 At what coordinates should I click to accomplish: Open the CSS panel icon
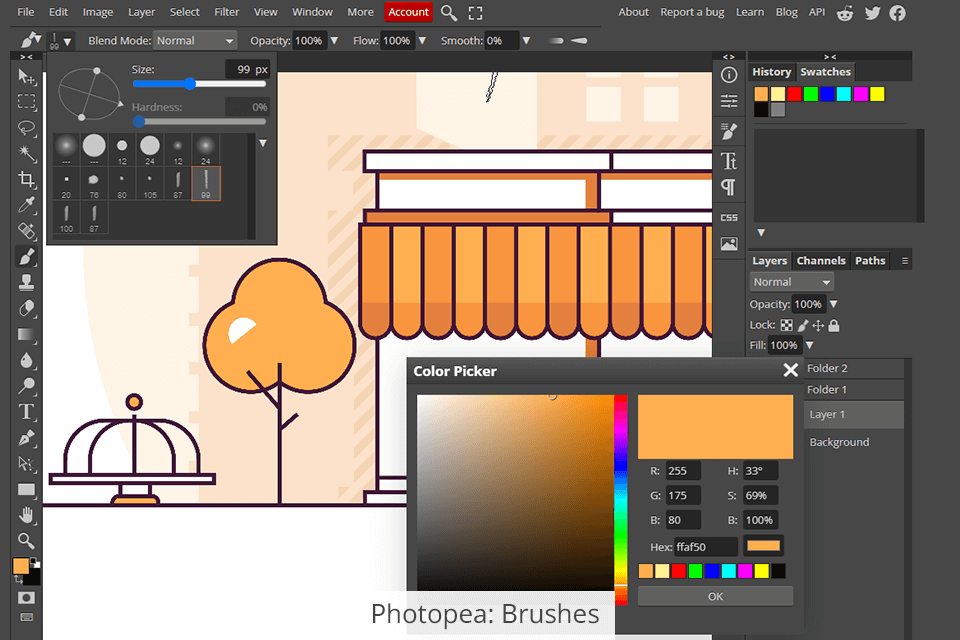pyautogui.click(x=729, y=217)
